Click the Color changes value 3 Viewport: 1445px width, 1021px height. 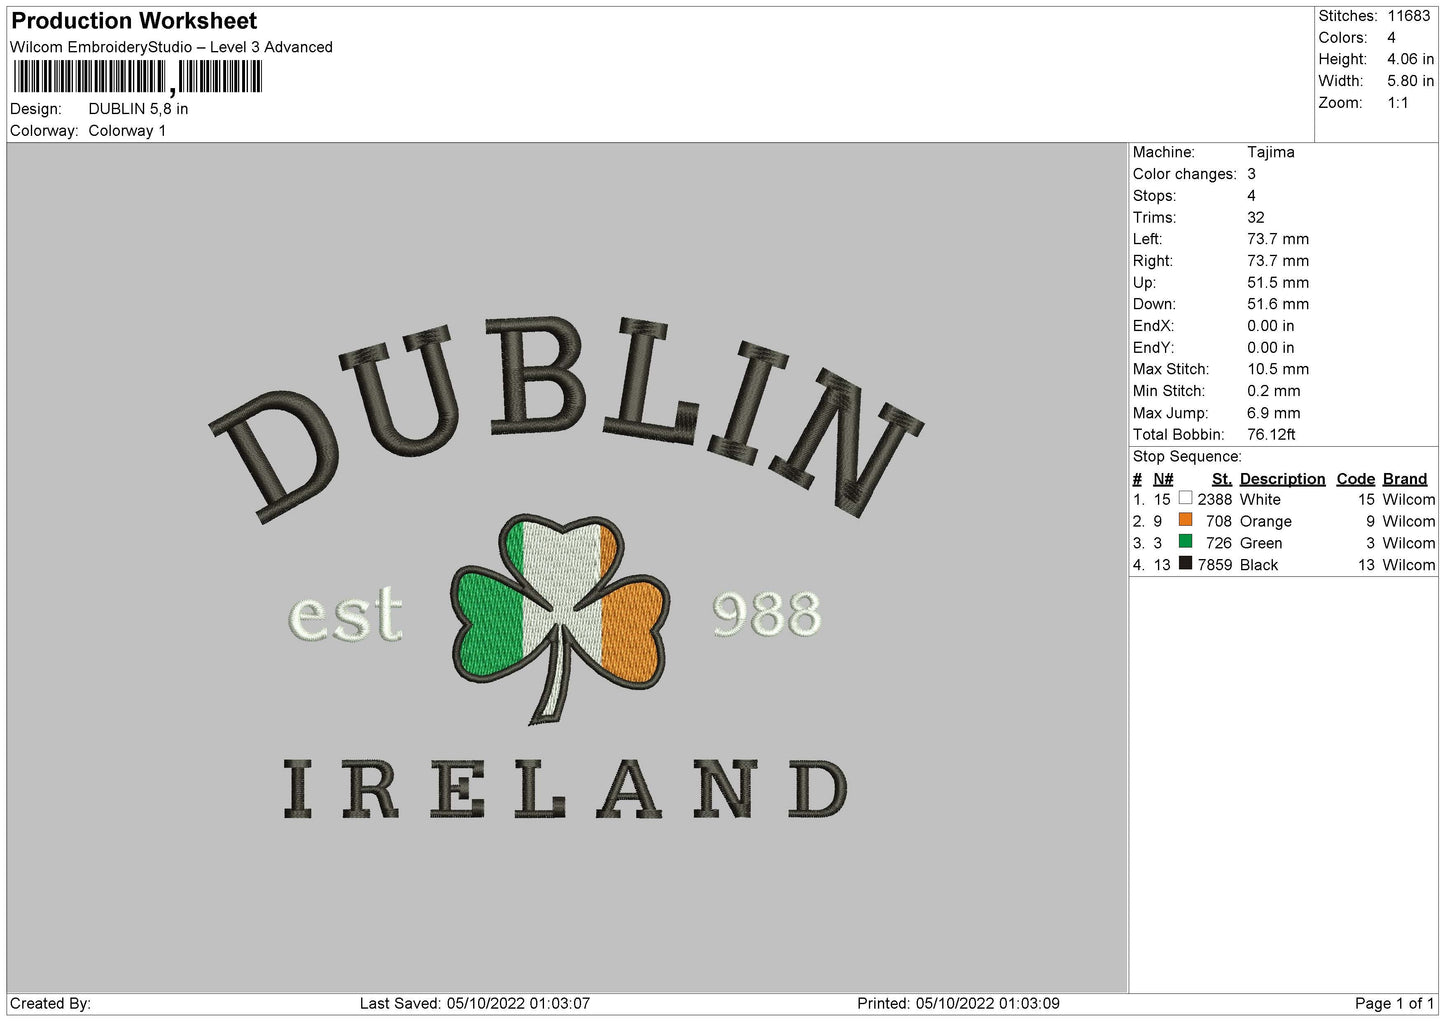pos(1251,174)
